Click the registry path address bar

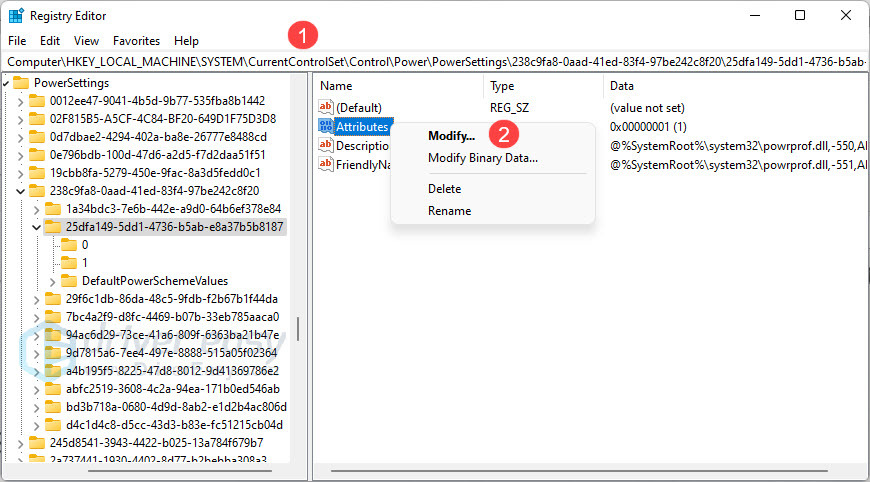(435, 61)
